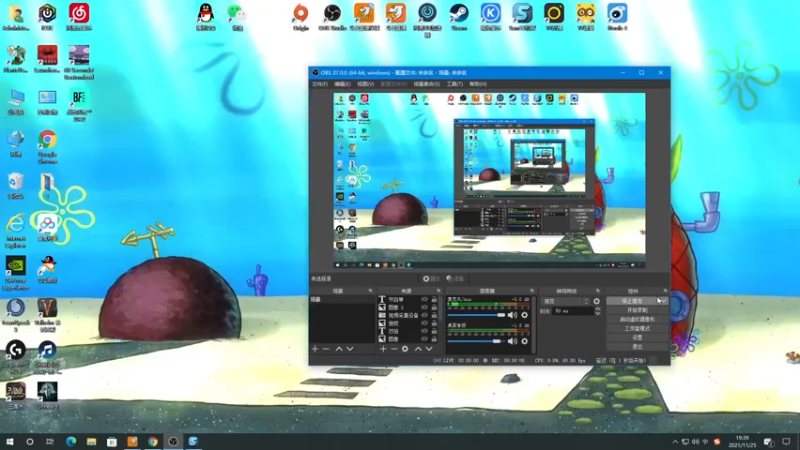Click the 启动虚拟摄像机 button
This screenshot has height=450, width=800.
[x=637, y=319]
